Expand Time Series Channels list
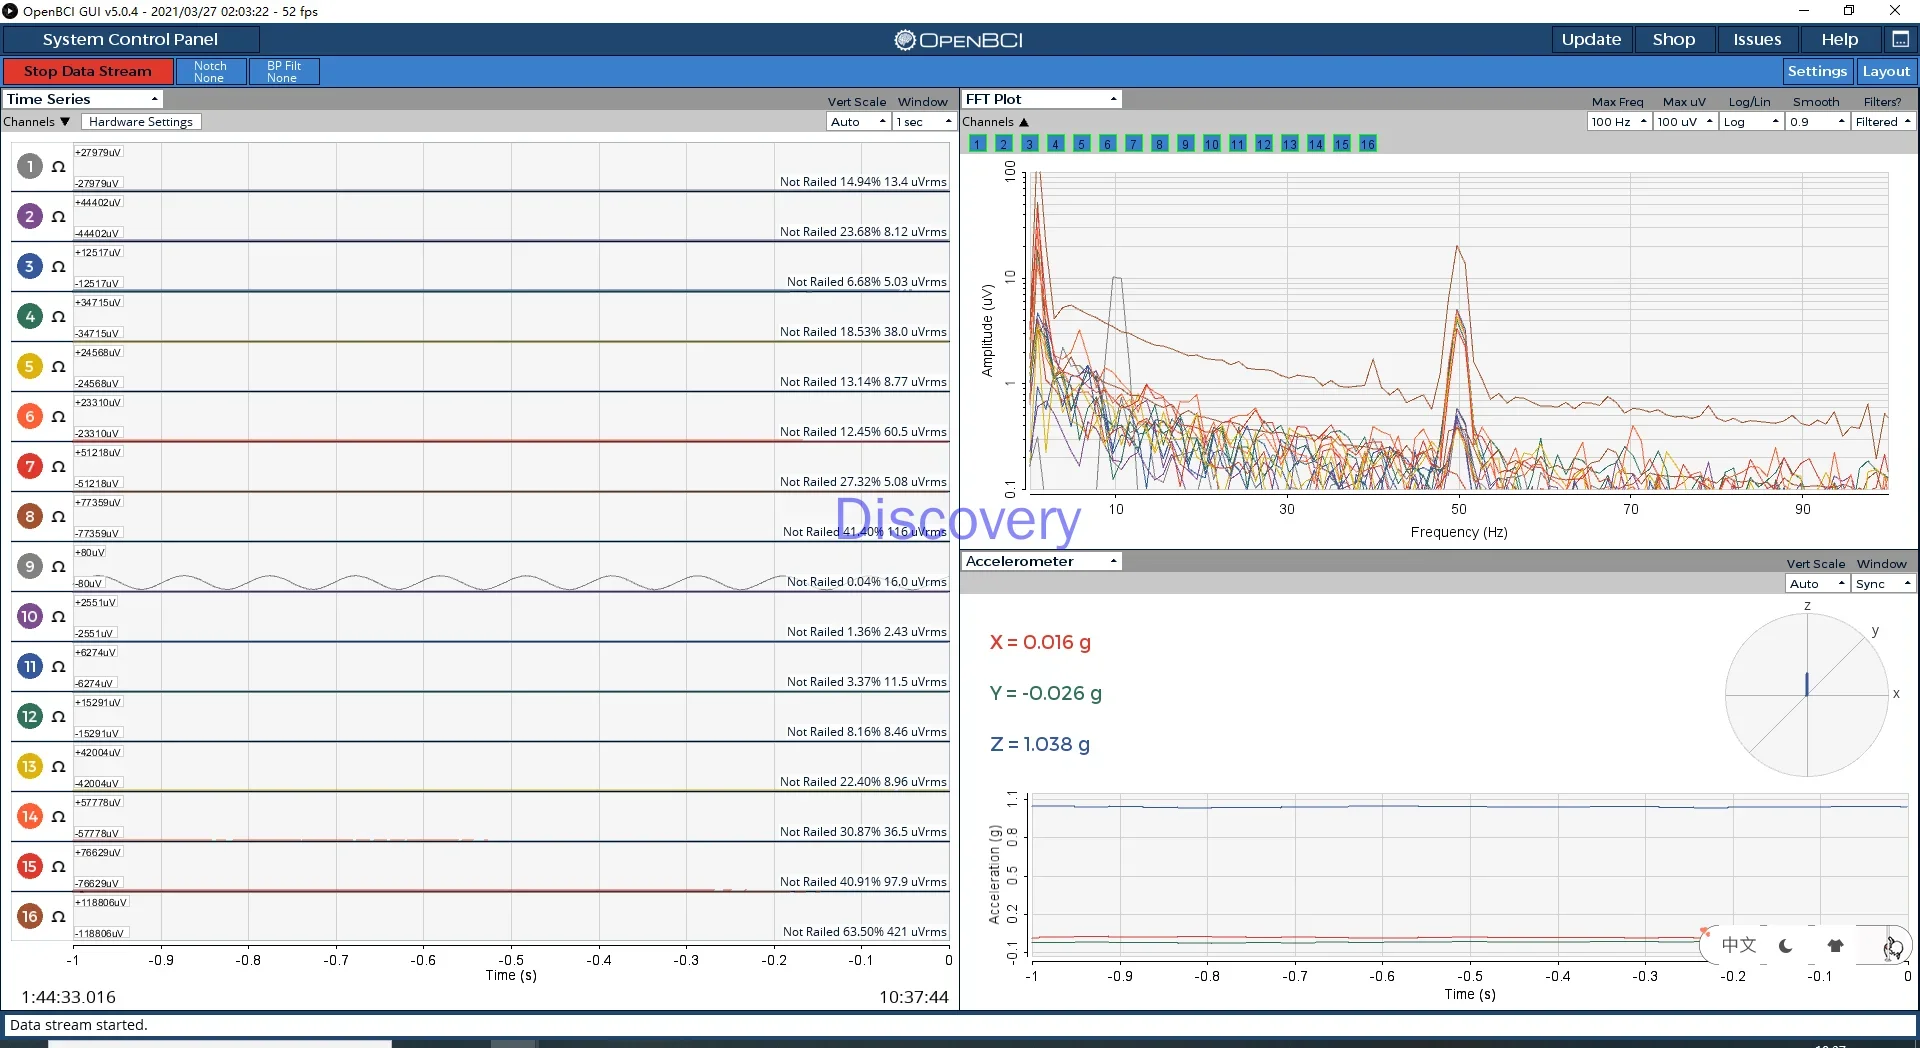 [37, 122]
